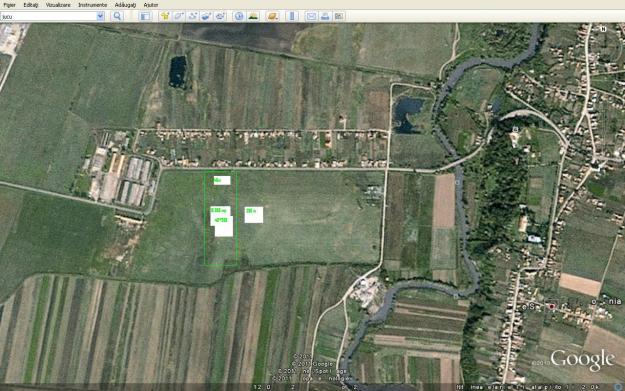Expand the search box dropdown arrow
This screenshot has width=625, height=391.
(x=100, y=16)
